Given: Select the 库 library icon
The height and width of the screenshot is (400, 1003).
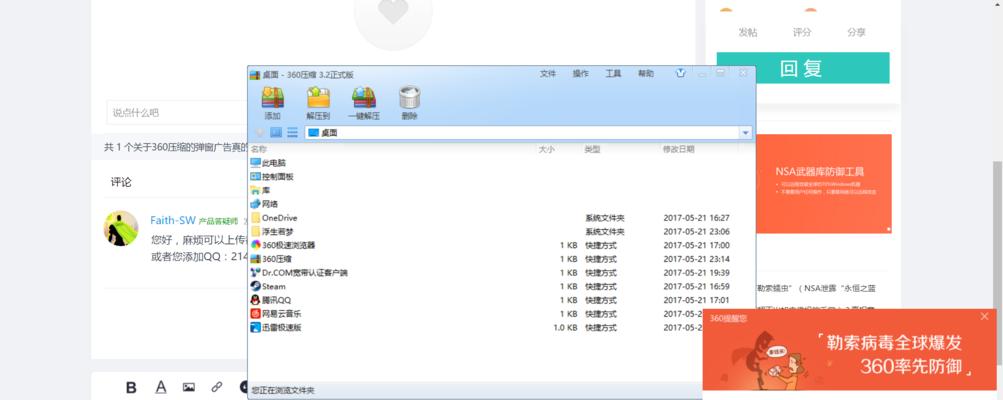Looking at the screenshot, I should [x=256, y=191].
